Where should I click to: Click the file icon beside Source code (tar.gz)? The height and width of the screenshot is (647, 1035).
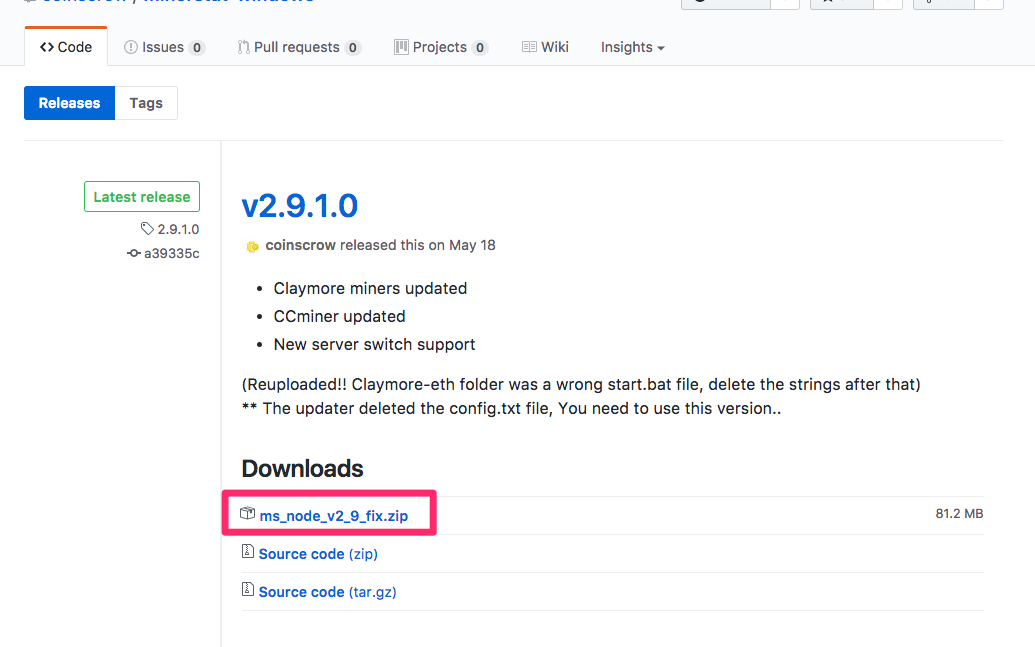pyautogui.click(x=248, y=590)
